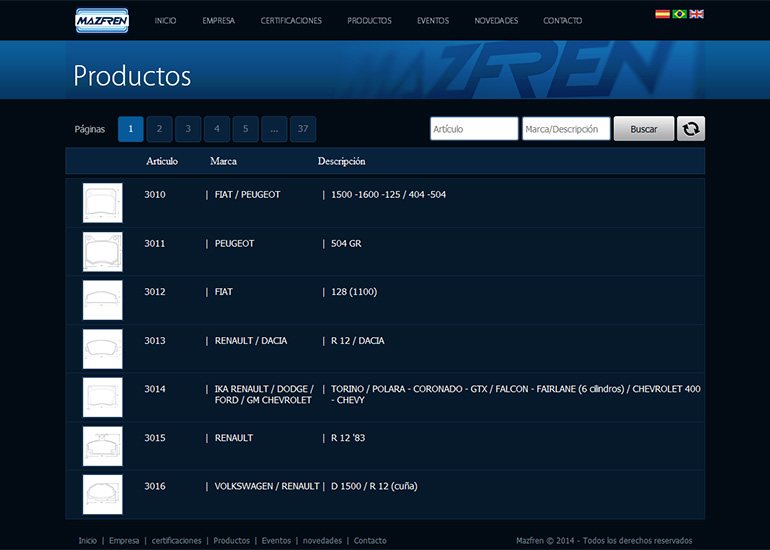Focus the Artículo search field
This screenshot has width=770, height=550.
click(474, 129)
